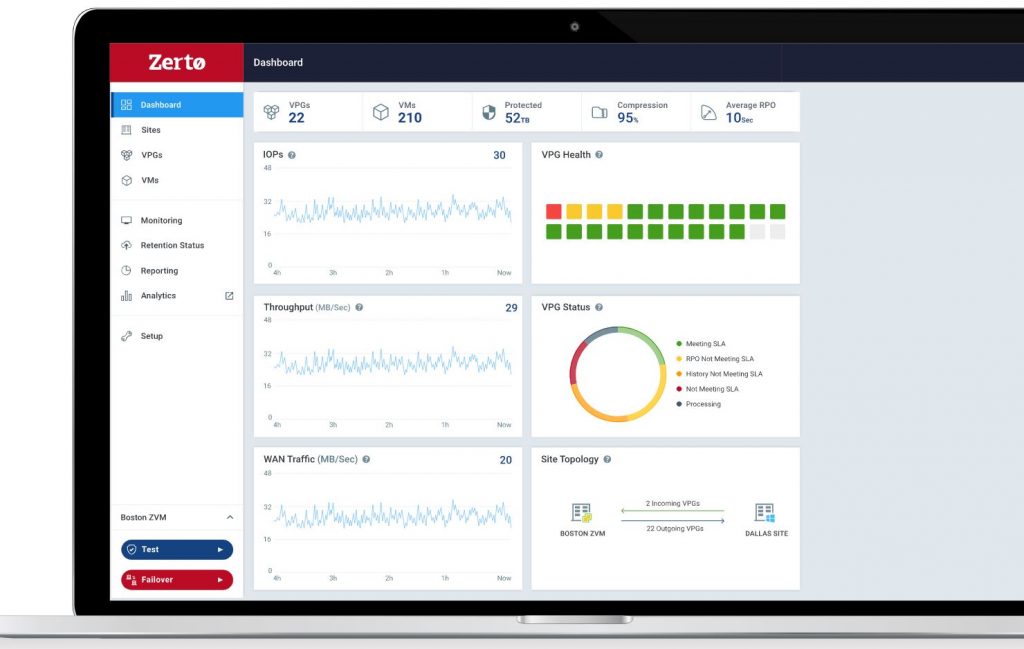Expand the Failover button arrow

(220, 580)
